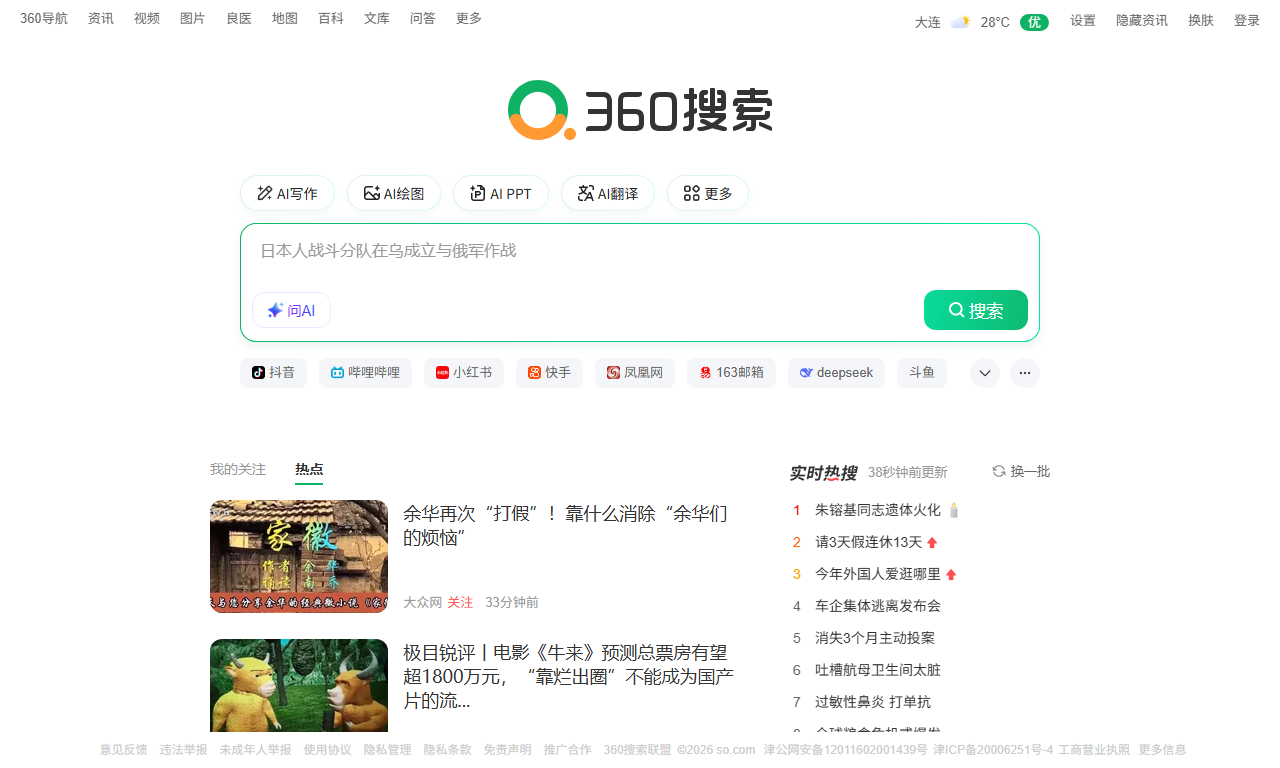Open hot search 朱镕基同志遗体火化
Viewport: 1280px width, 768px height.
[878, 510]
